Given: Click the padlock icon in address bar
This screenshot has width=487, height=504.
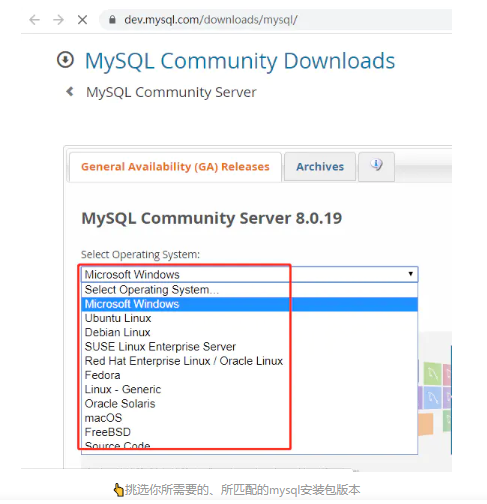Looking at the screenshot, I should click(112, 20).
